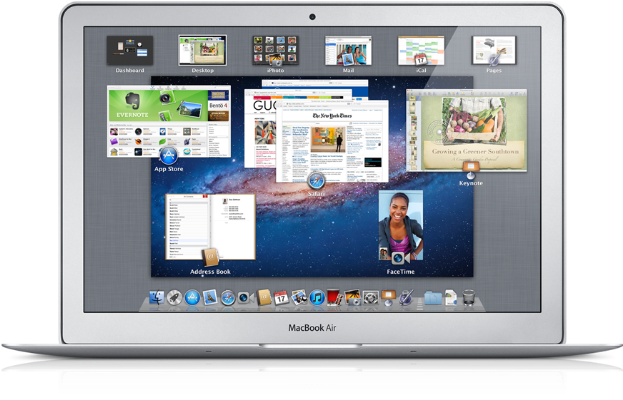Open Photo Booth icon in the Dock
The width and height of the screenshot is (623, 400).
coord(335,297)
